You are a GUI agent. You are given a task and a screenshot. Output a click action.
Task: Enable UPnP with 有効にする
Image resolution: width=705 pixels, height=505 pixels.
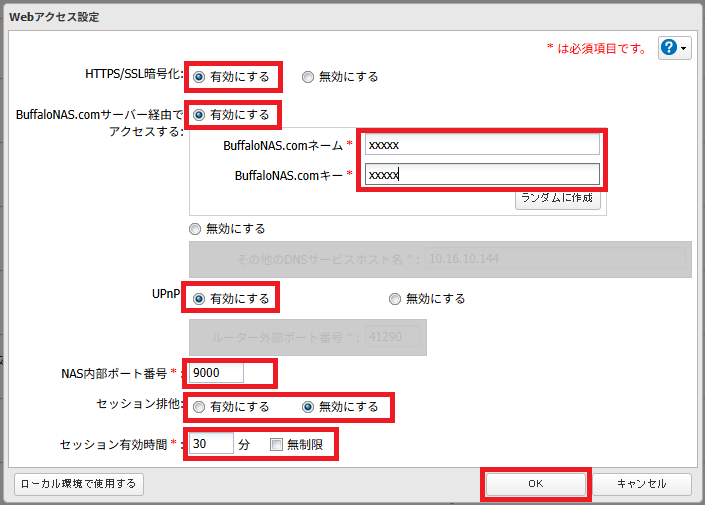tap(199, 299)
